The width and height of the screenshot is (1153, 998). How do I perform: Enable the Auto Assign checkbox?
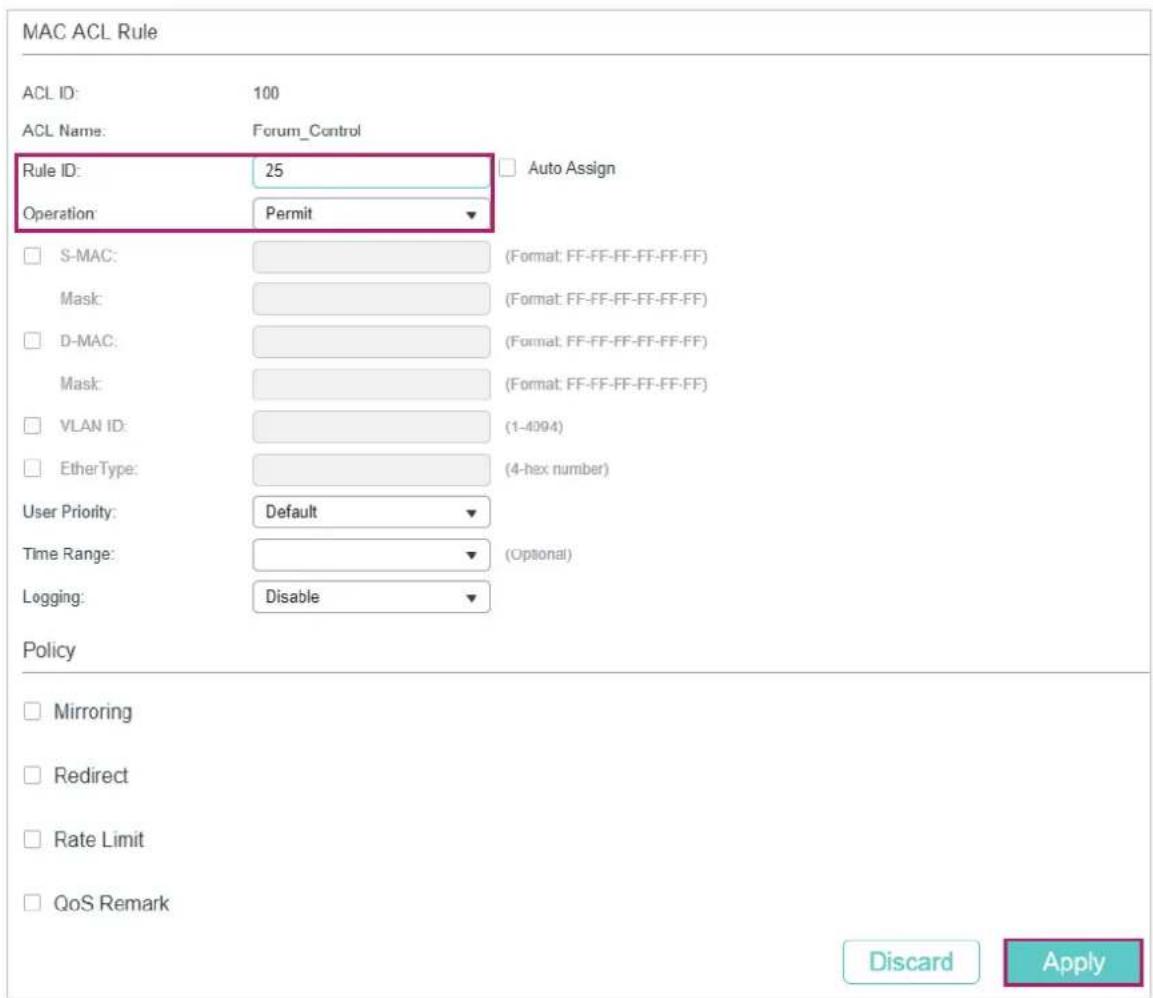coord(507,168)
